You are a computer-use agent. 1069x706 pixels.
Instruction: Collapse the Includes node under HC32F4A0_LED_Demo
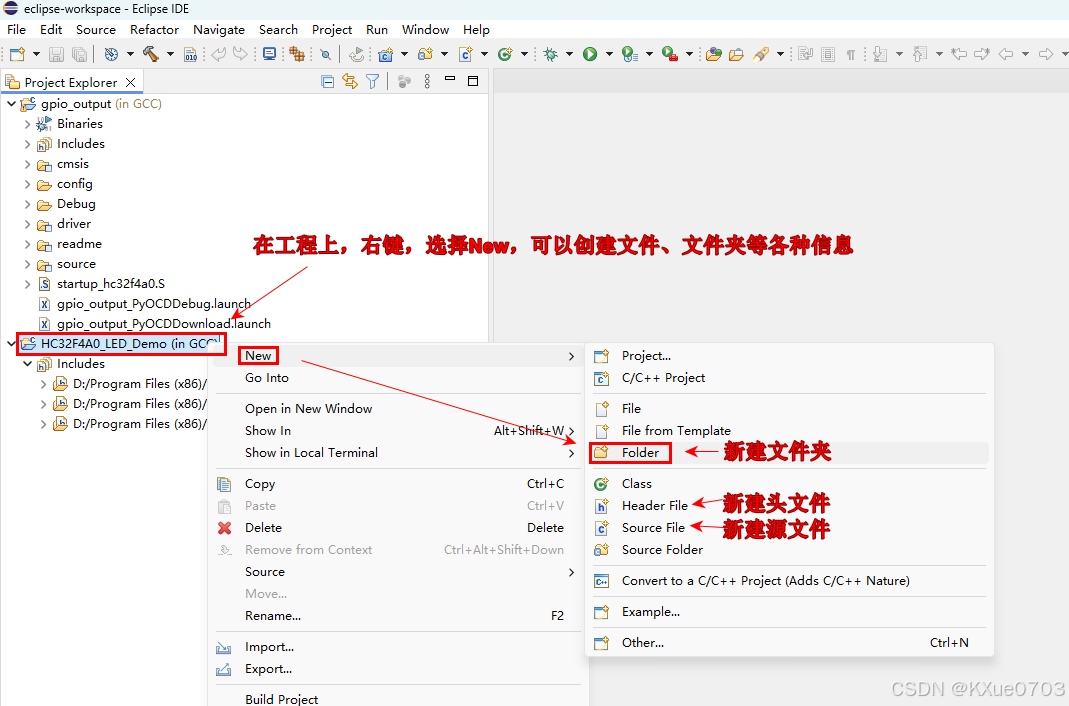tap(27, 364)
